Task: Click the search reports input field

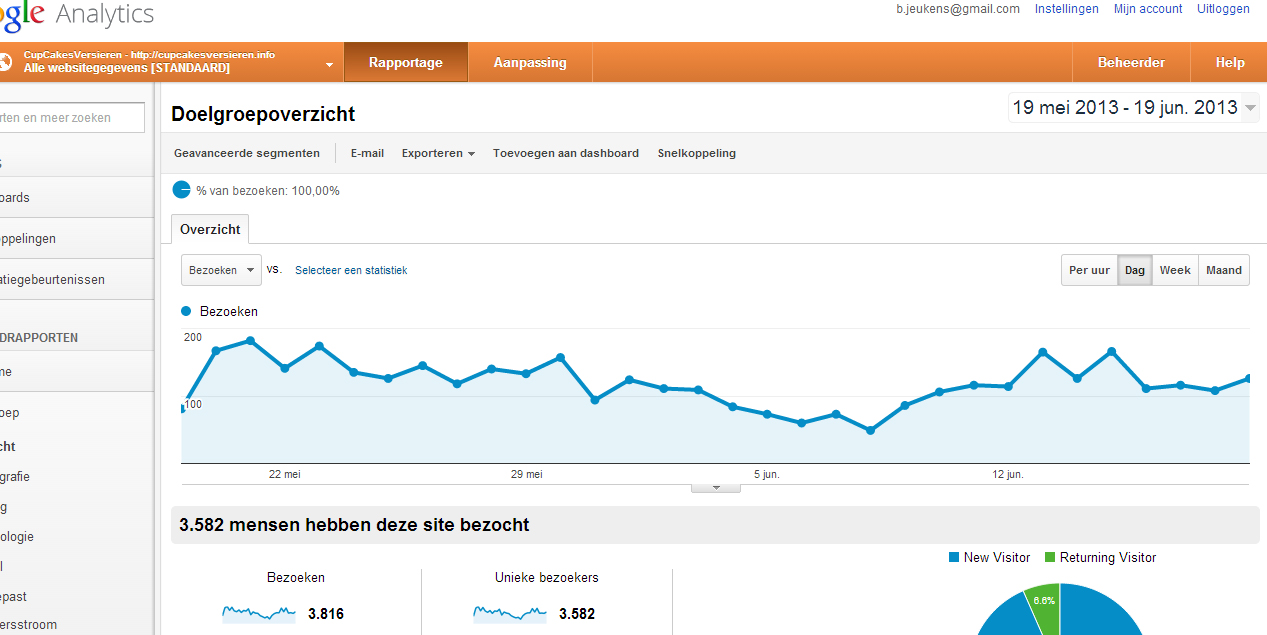Action: coord(72,117)
